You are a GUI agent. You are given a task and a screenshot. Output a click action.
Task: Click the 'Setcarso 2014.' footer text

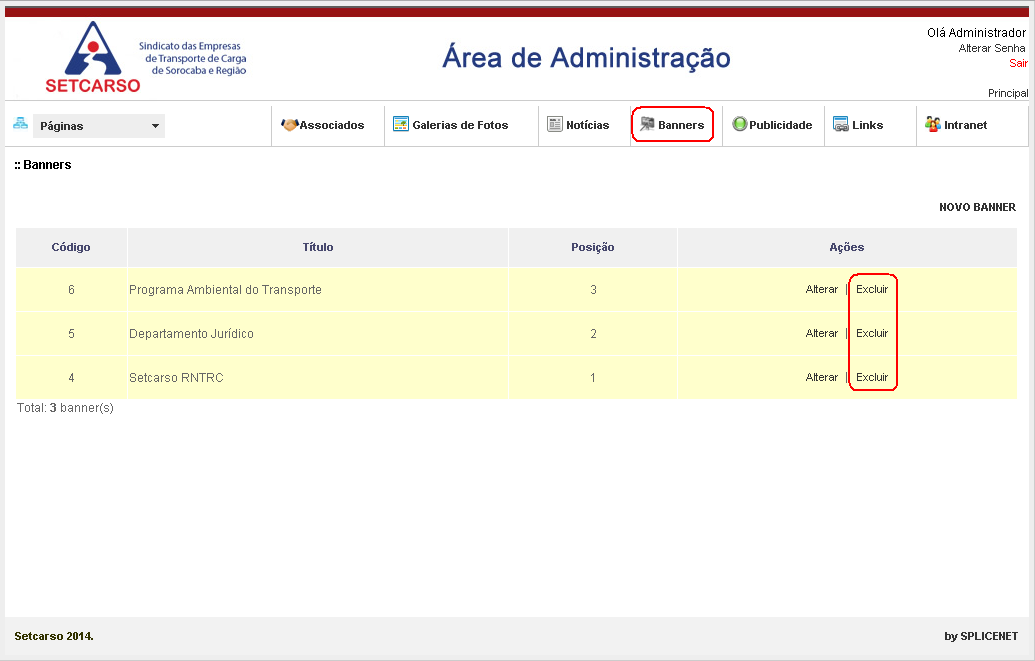(x=54, y=637)
